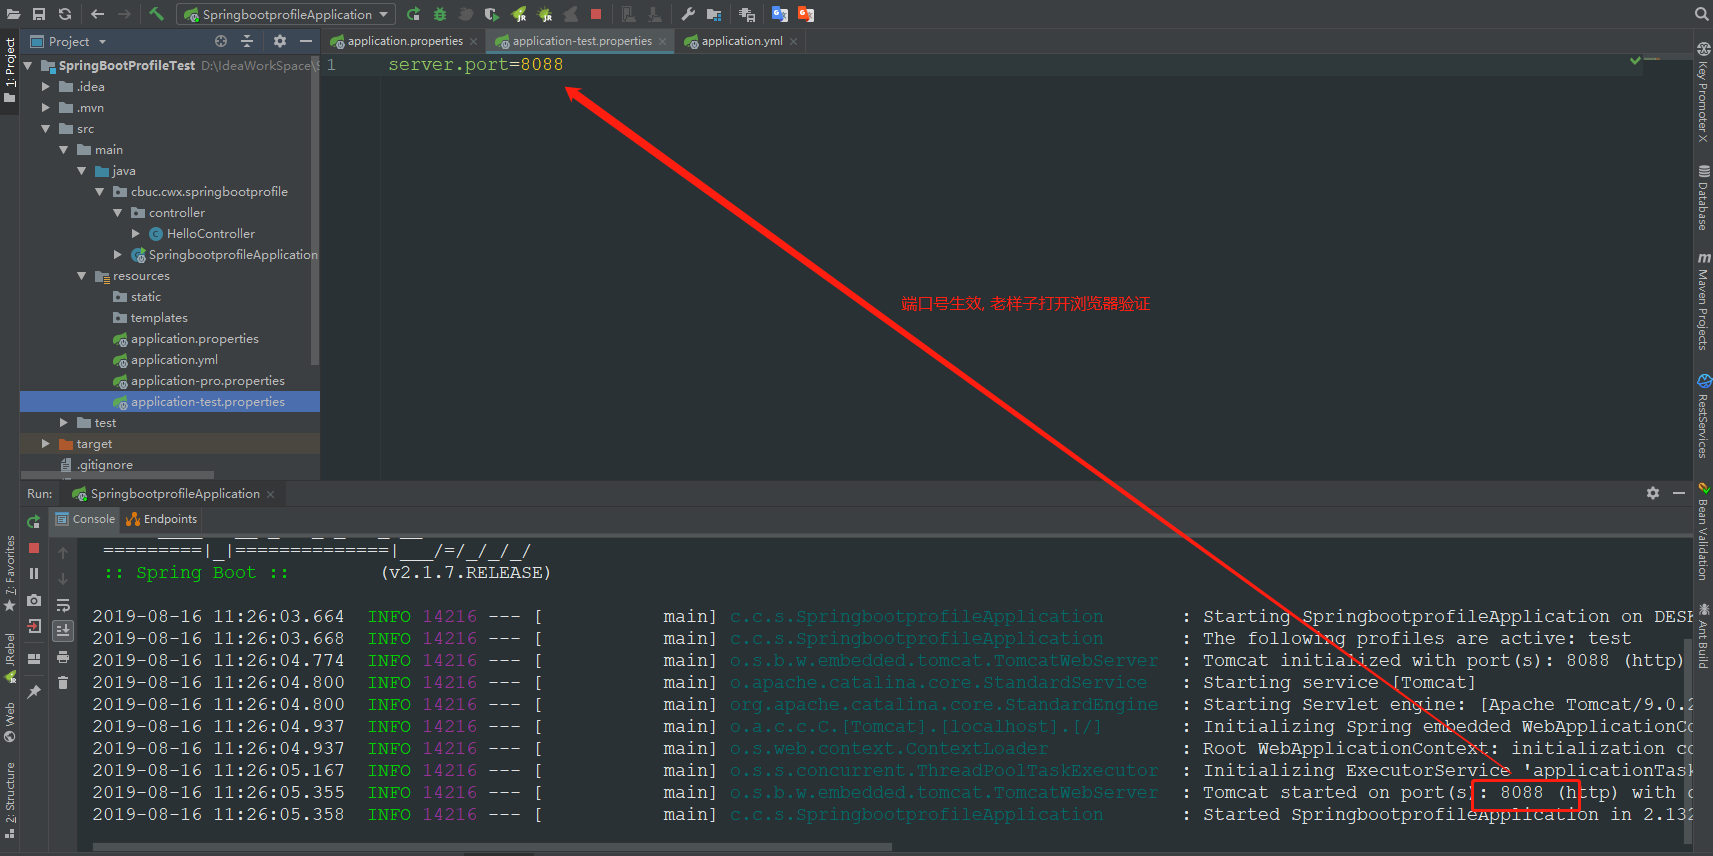Open Project panel gear options
The height and width of the screenshot is (856, 1713).
pos(280,41)
